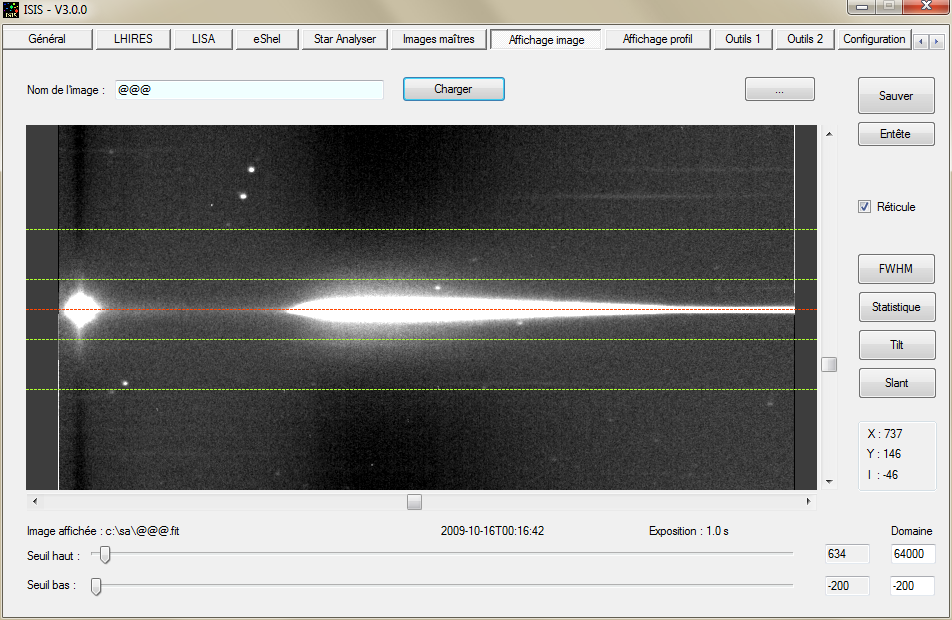This screenshot has height=620, width=952.
Task: Switch to the Star Analyser tab
Action: pos(344,39)
